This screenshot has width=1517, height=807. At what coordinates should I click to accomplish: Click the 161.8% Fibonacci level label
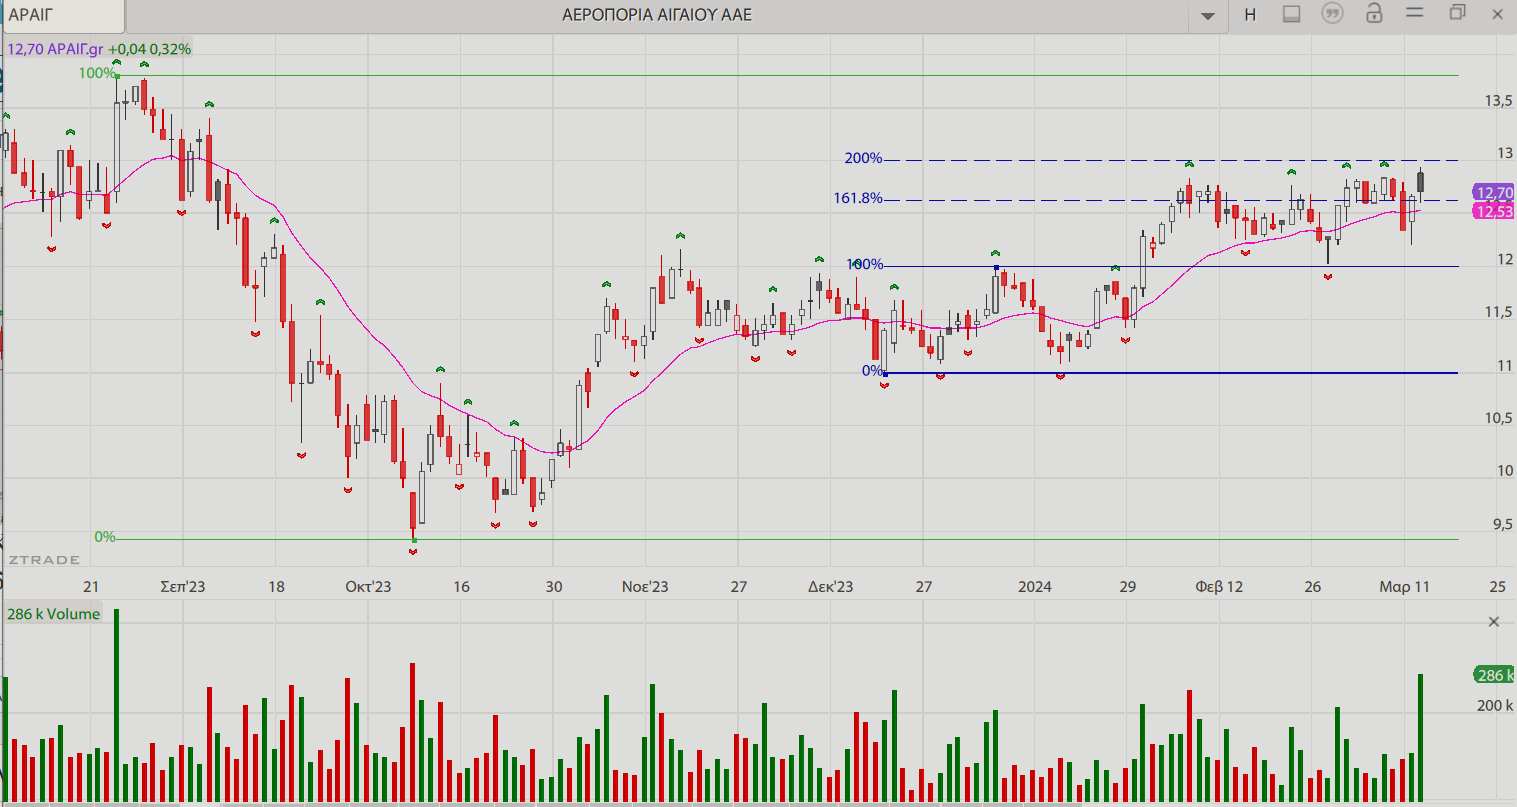(858, 198)
